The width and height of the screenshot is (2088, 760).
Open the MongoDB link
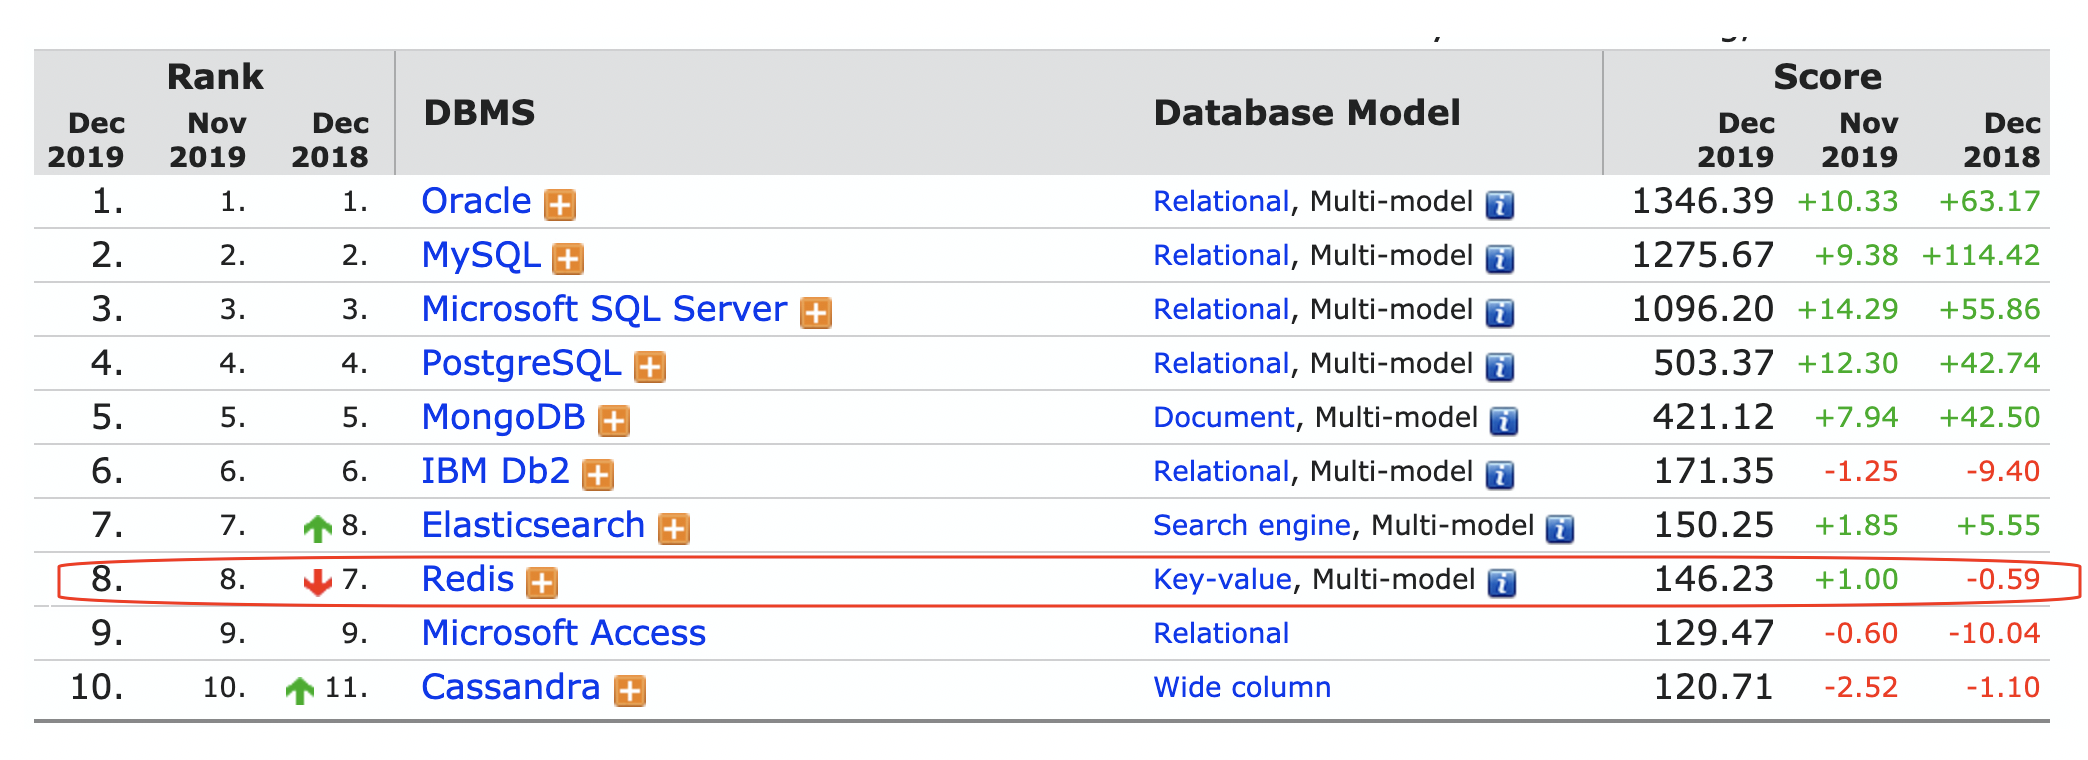(503, 418)
